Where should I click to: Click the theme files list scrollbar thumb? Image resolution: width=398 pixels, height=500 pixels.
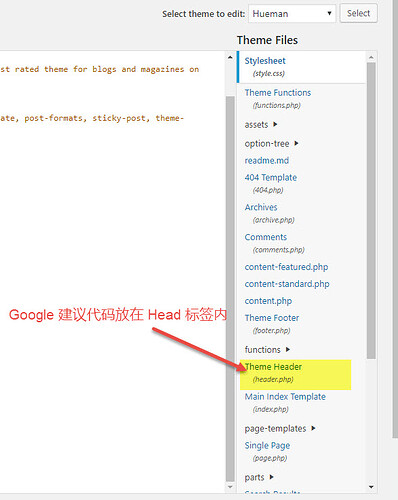pyautogui.click(x=371, y=211)
